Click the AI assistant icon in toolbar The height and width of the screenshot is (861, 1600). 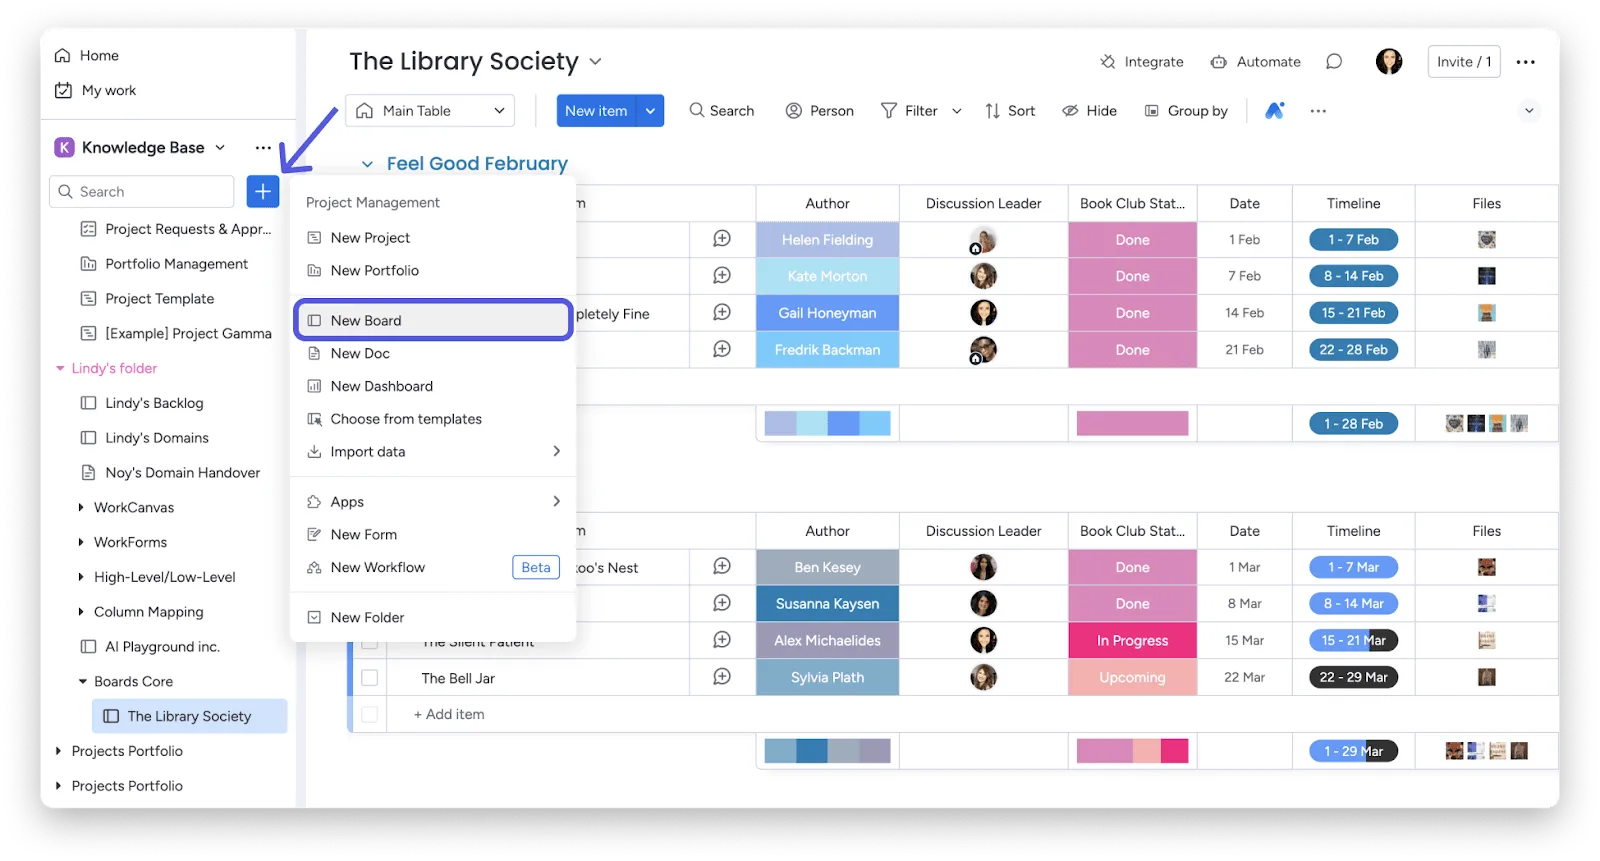1274,111
